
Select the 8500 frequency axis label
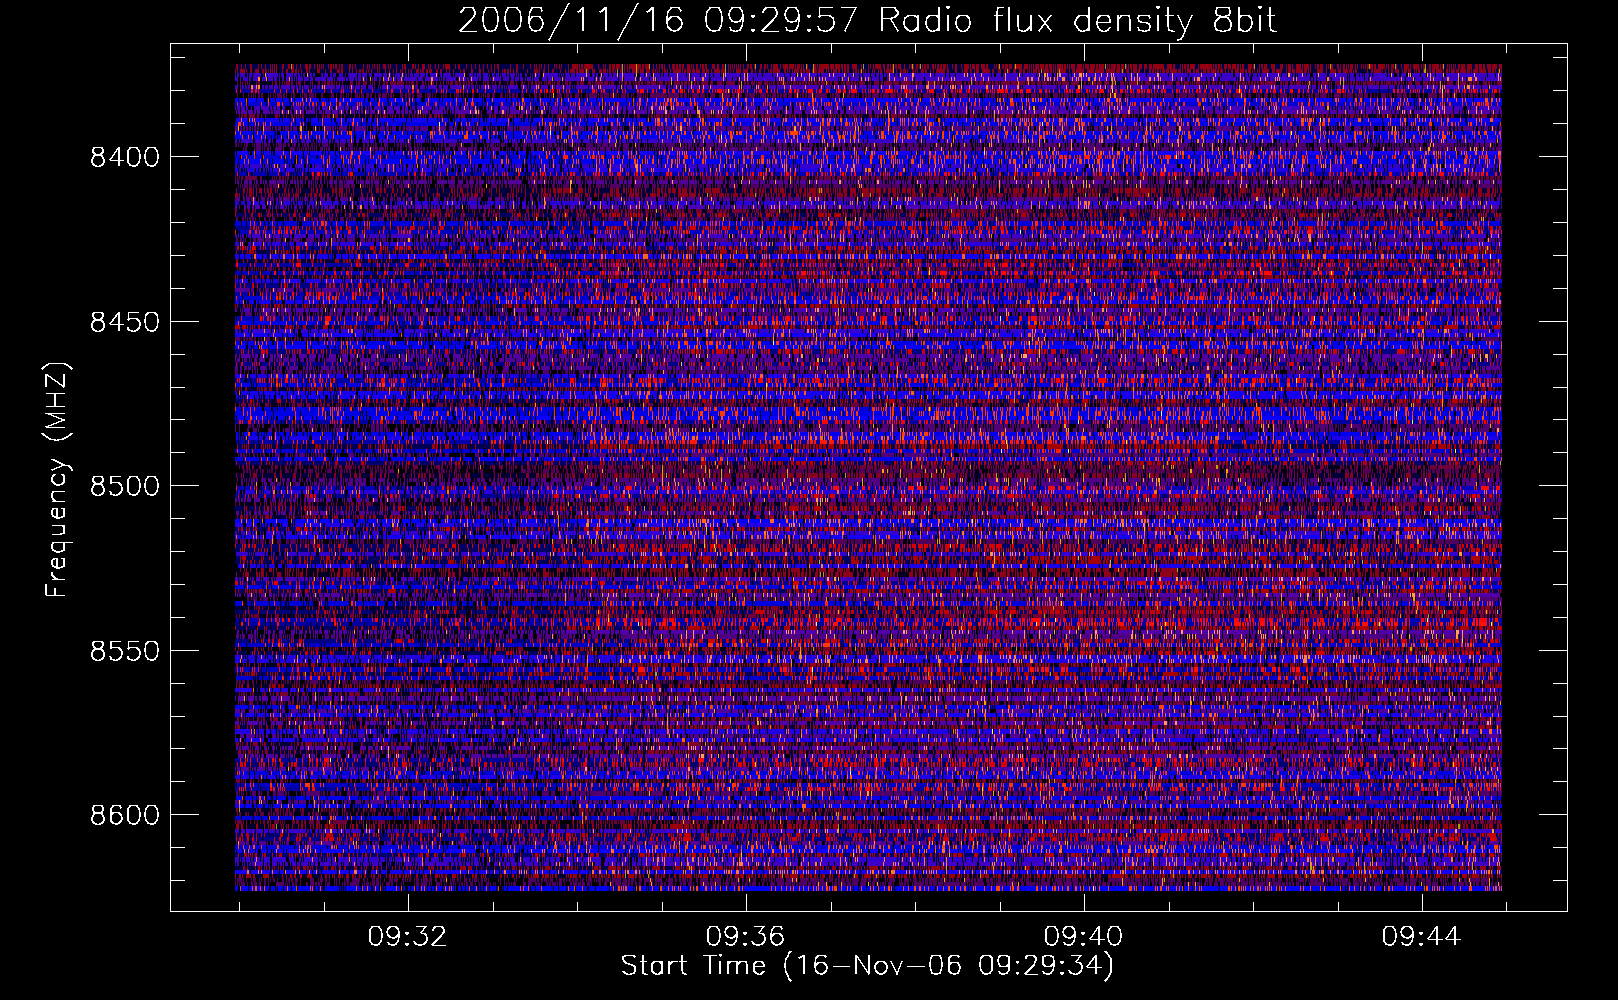(x=125, y=486)
